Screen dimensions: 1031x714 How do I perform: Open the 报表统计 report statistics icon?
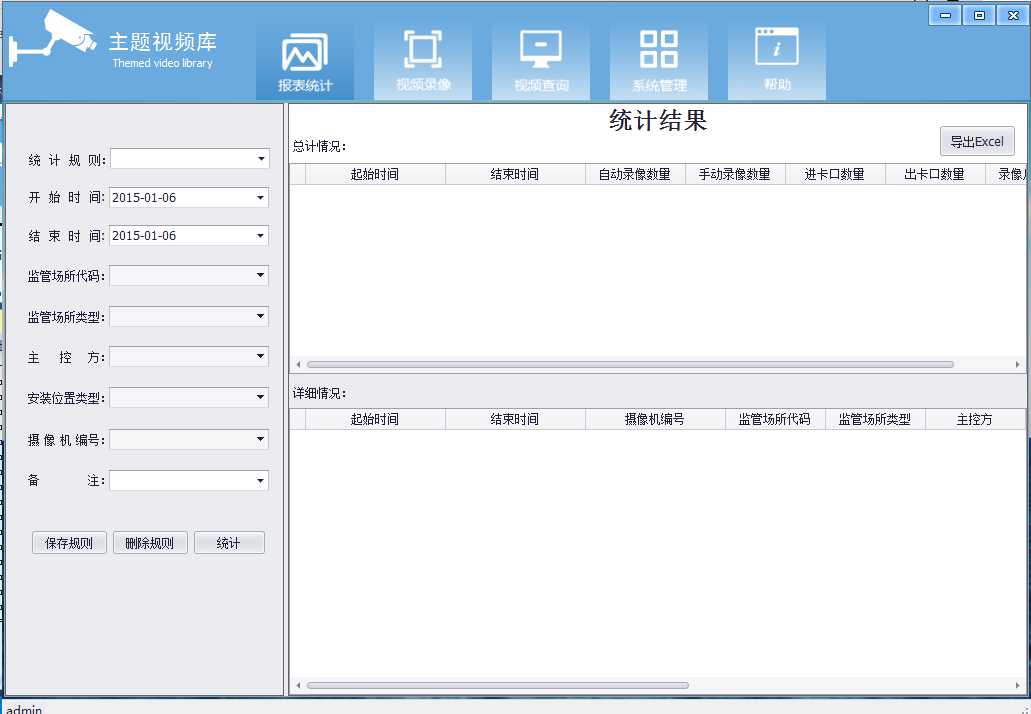(304, 62)
